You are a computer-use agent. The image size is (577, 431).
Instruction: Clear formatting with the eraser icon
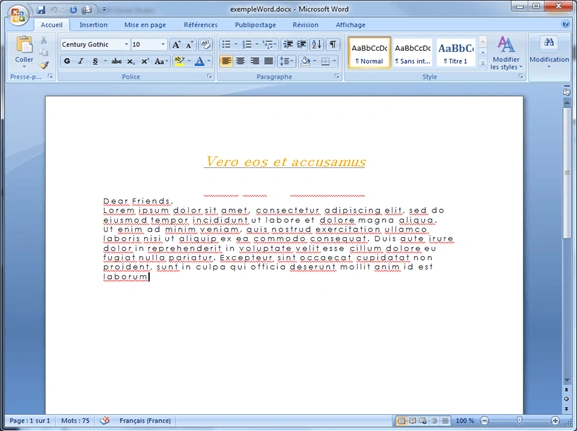[x=205, y=45]
